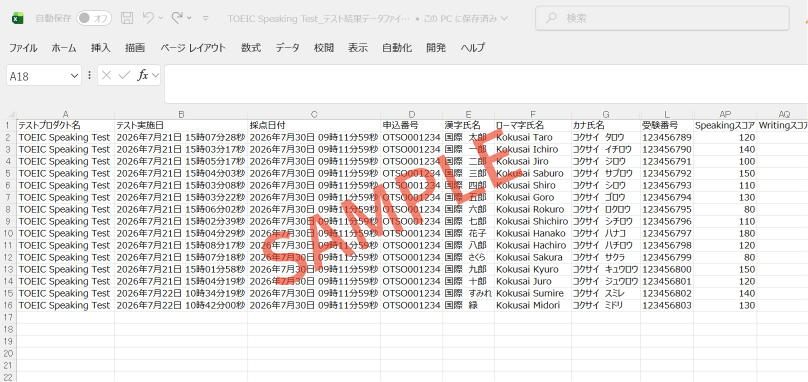Screen dimensions: 808x382
Task: Switch to the ページ レイアウト tab
Action: [x=193, y=48]
